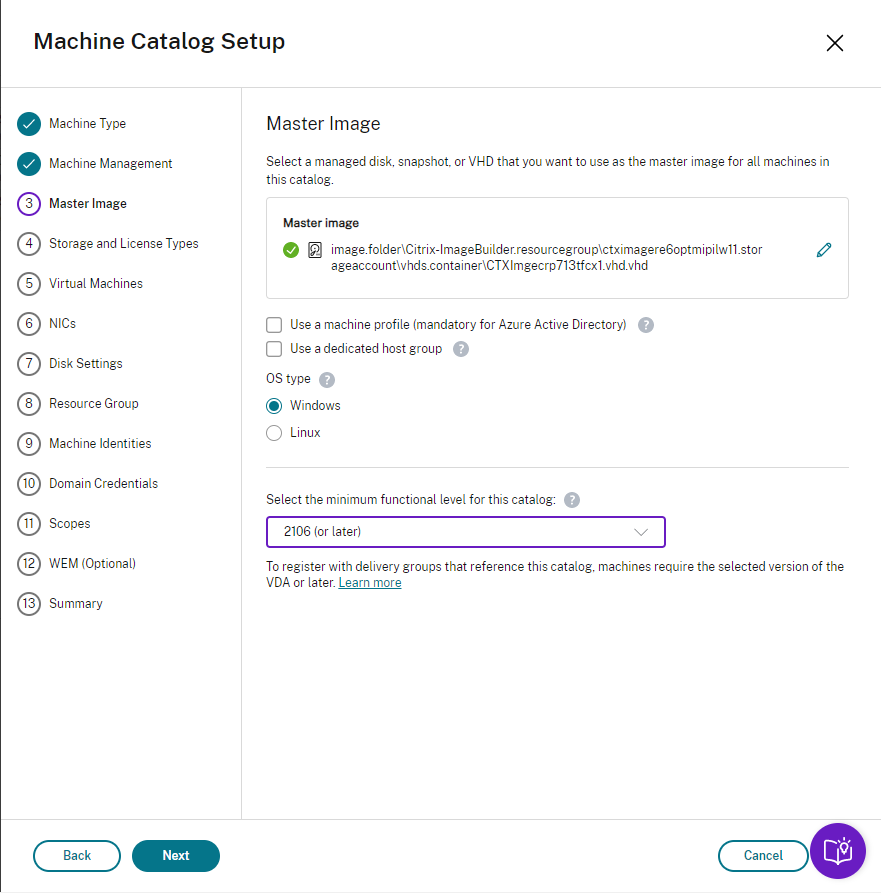This screenshot has height=893, width=881.
Task: Click the help icon beside machine profile
Action: 646,325
